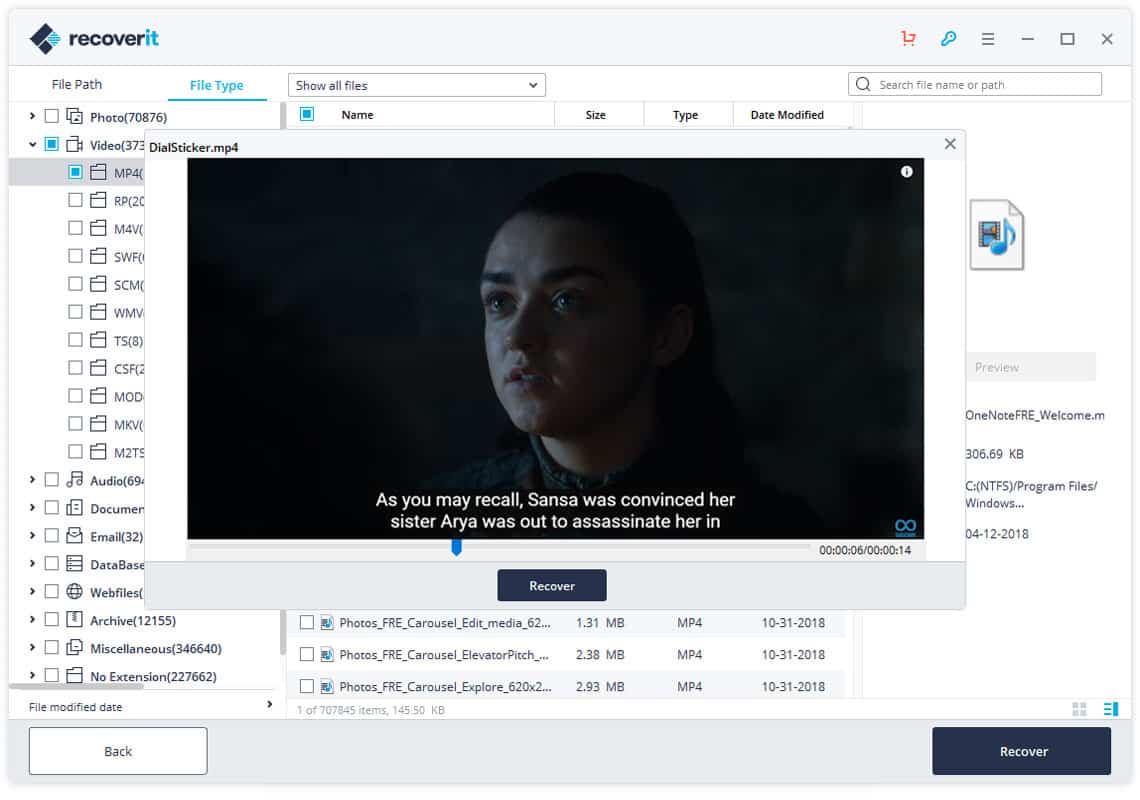Click the Audio category music icon

pyautogui.click(x=74, y=480)
